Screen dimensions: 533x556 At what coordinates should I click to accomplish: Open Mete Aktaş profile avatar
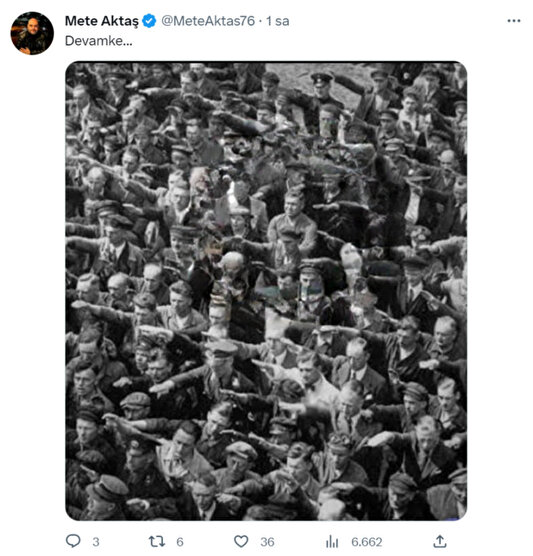(32, 33)
